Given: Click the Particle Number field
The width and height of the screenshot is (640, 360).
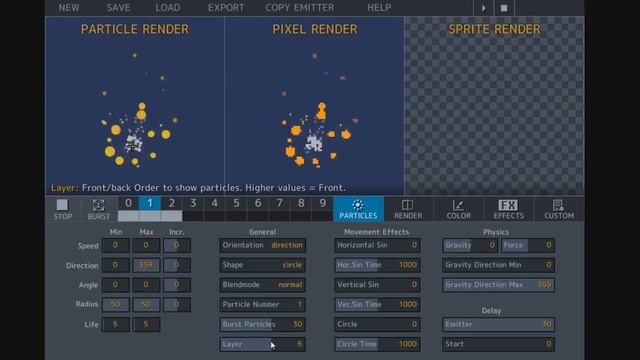Looking at the screenshot, I should pos(262,304).
